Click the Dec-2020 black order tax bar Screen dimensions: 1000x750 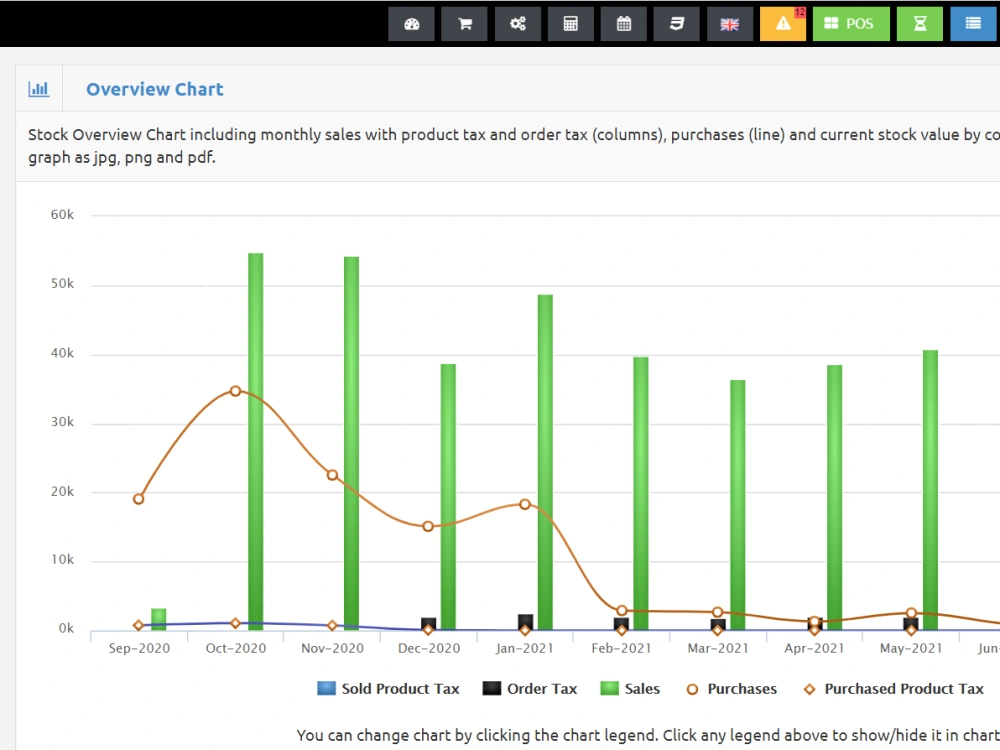click(x=429, y=624)
